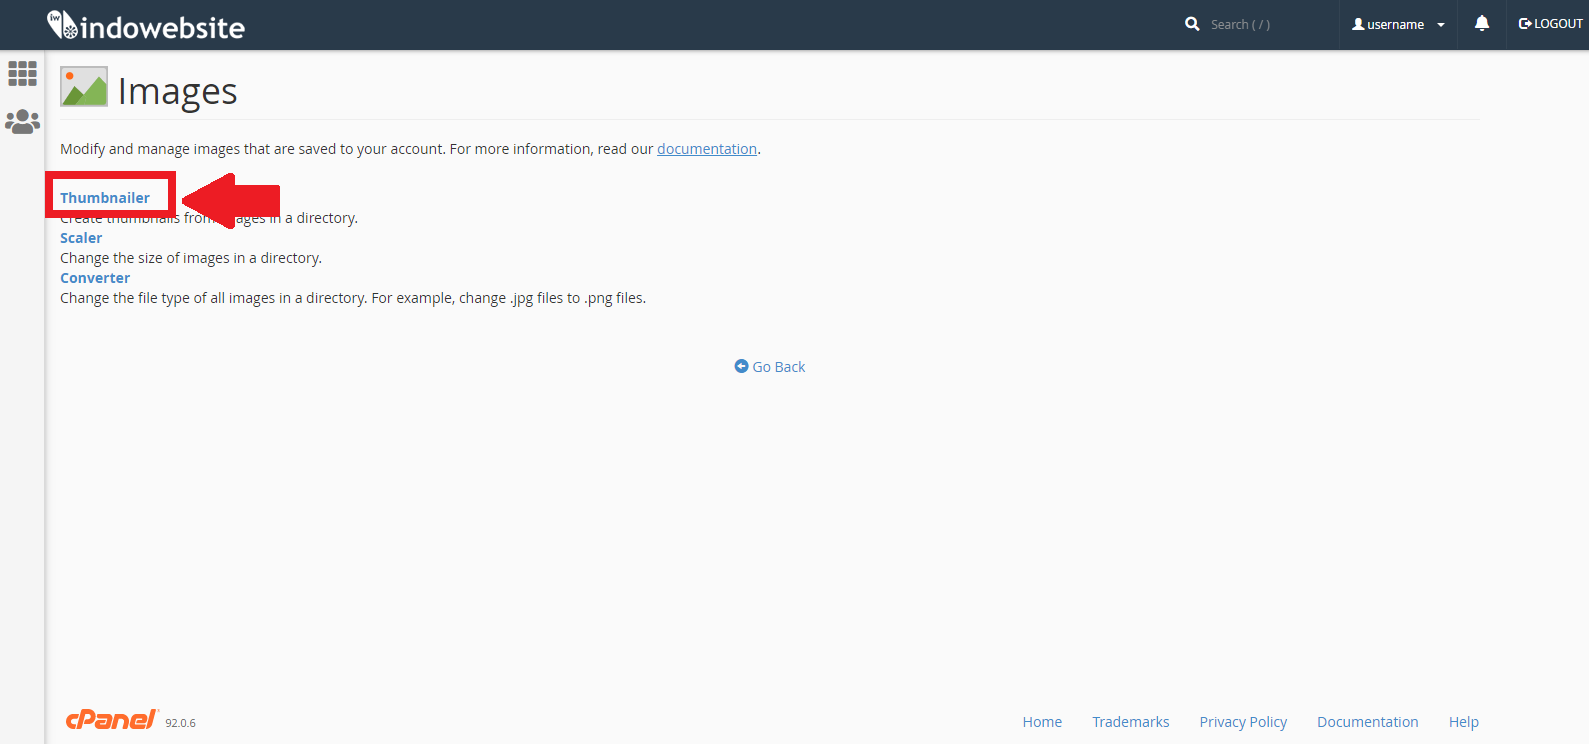Click the Images page icon
This screenshot has width=1589, height=744.
[84, 87]
